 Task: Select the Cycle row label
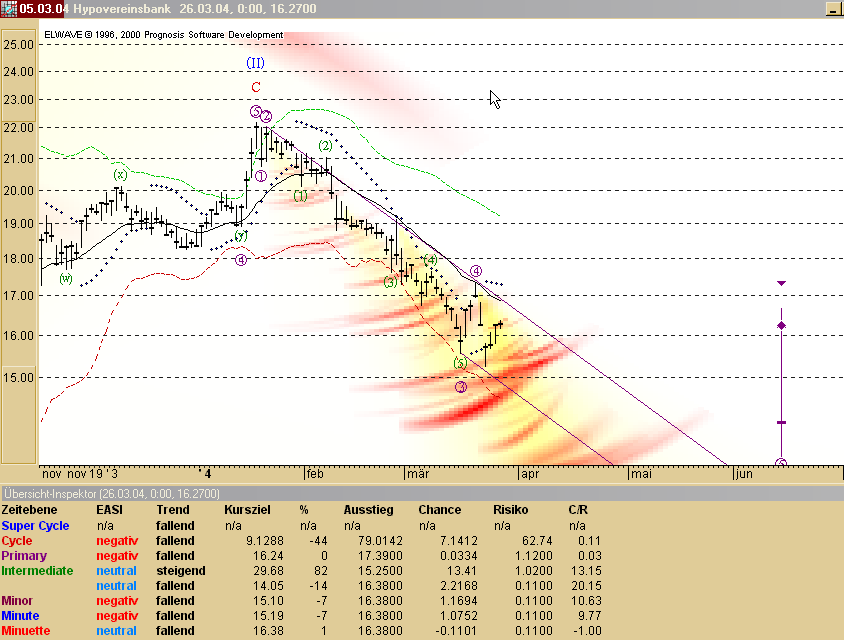coord(17,541)
